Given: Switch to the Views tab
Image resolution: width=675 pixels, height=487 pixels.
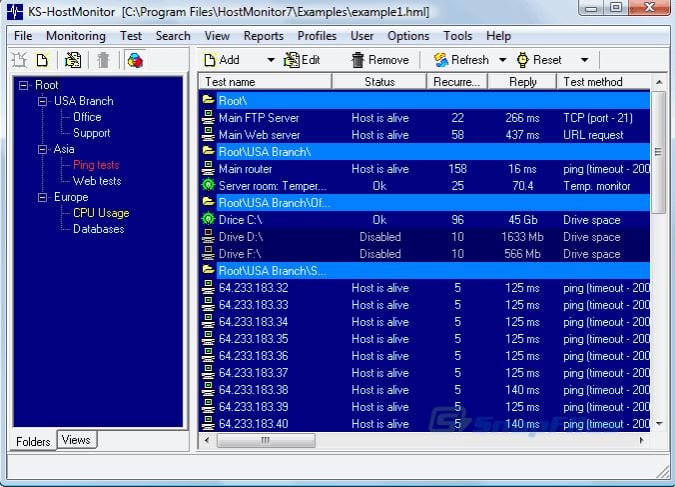Looking at the screenshot, I should pyautogui.click(x=76, y=440).
